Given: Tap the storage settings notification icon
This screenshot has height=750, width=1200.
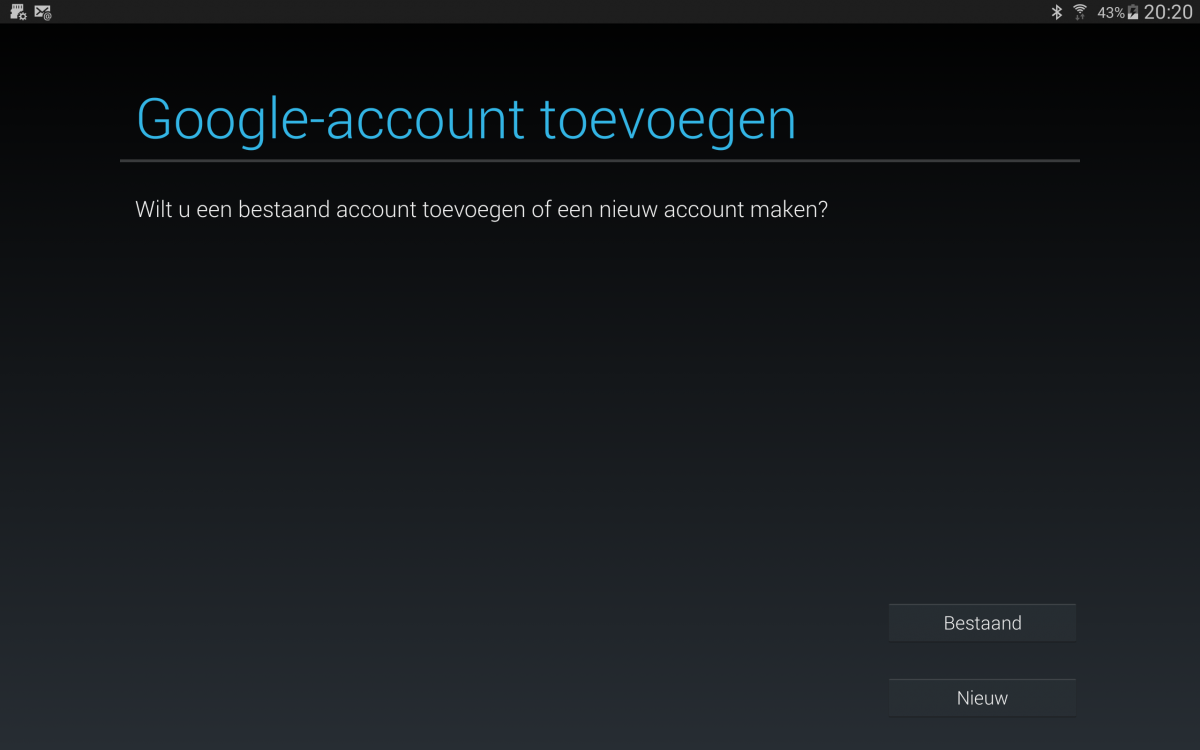Looking at the screenshot, I should tap(18, 12).
